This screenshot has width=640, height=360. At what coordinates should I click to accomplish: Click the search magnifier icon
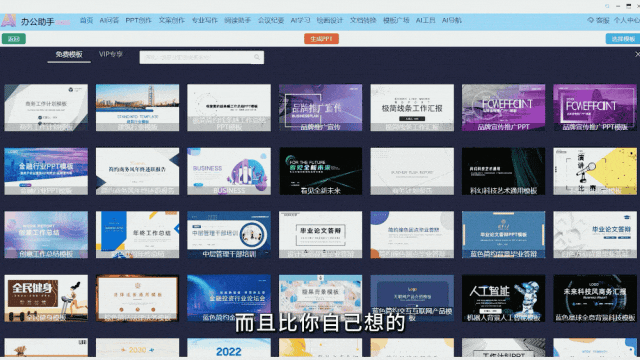[257, 57]
